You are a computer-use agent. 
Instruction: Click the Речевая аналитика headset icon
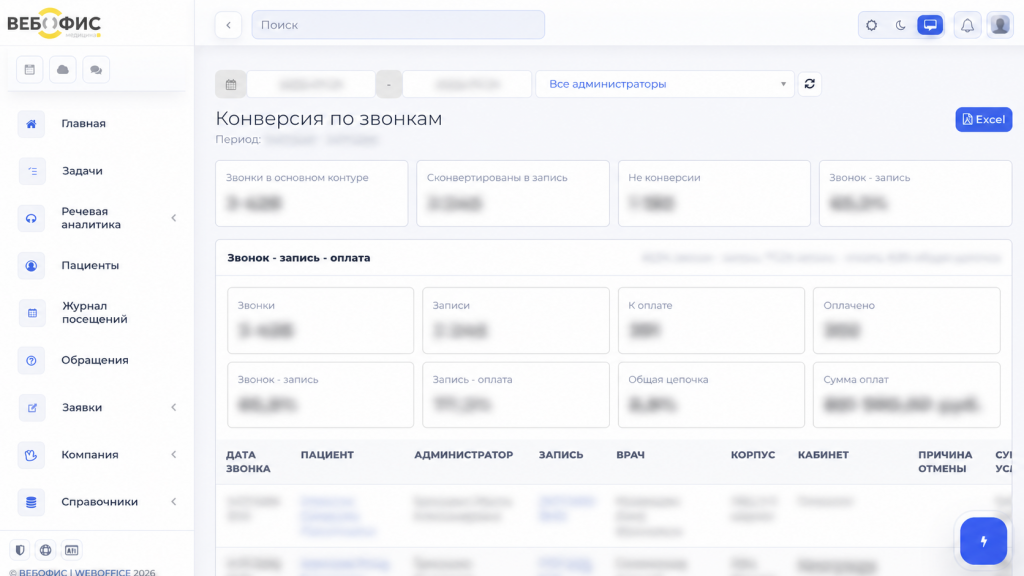coord(31,218)
